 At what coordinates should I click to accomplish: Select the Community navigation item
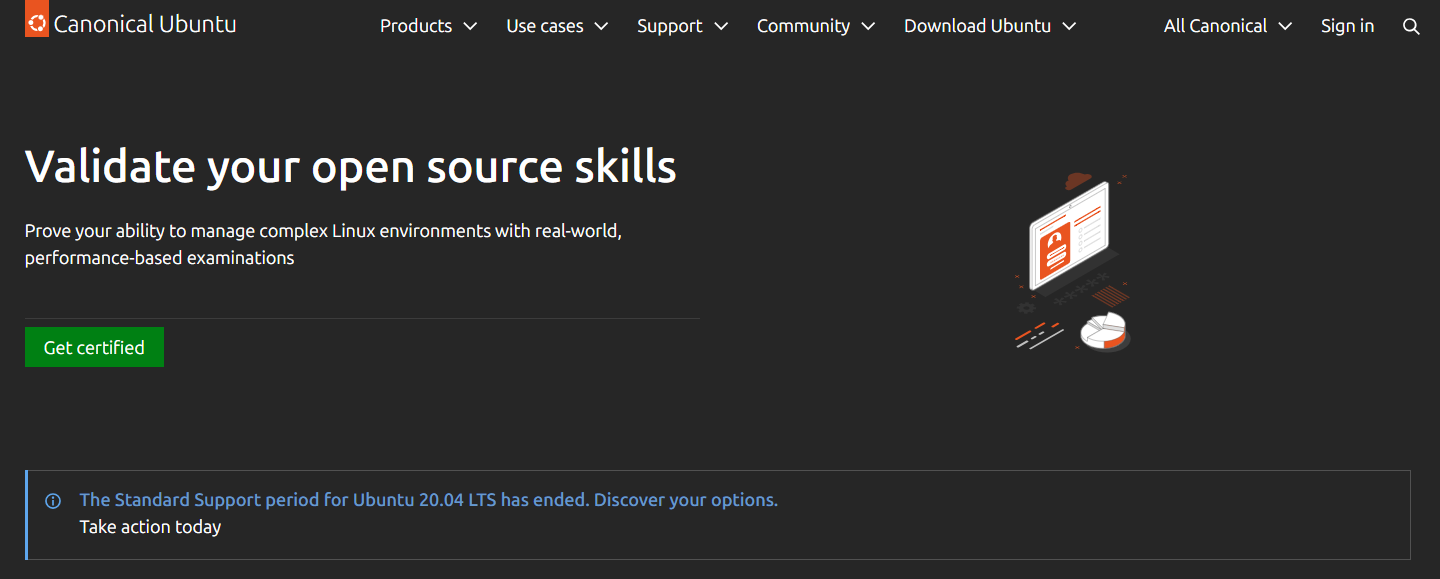click(803, 27)
